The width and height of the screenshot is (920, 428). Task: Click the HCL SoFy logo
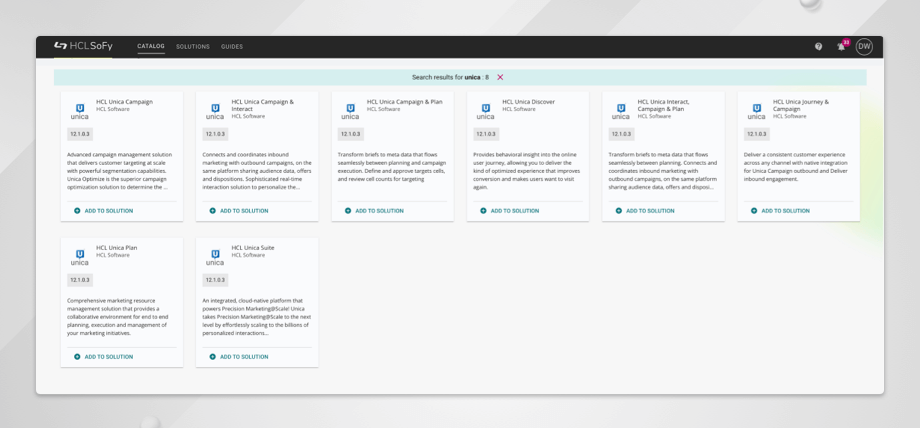point(83,46)
